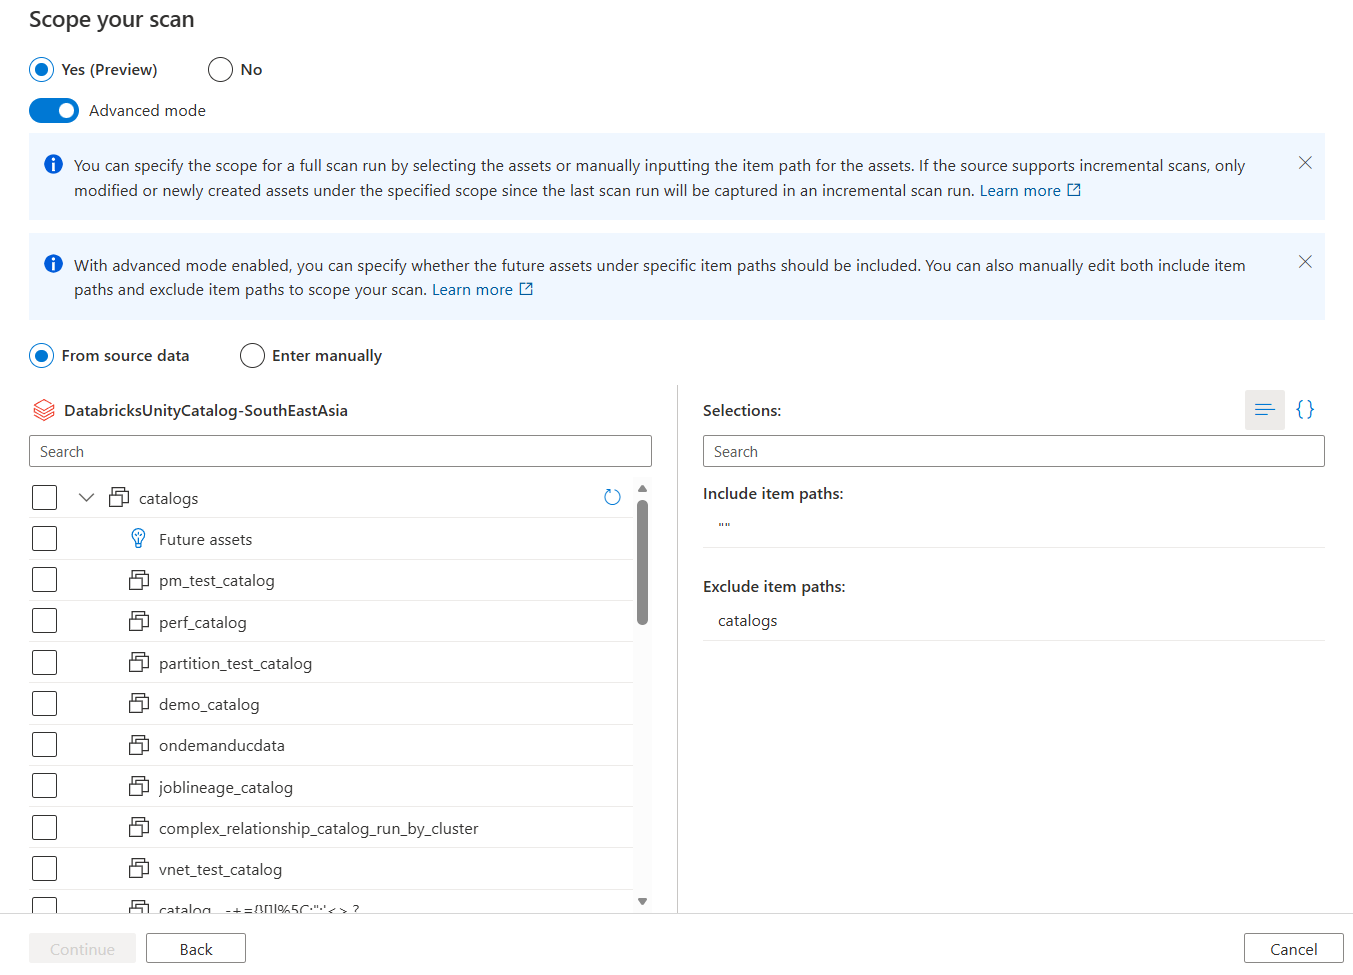The image size is (1353, 975).
Task: Check the perf_catalog checkbox
Action: pos(45,621)
